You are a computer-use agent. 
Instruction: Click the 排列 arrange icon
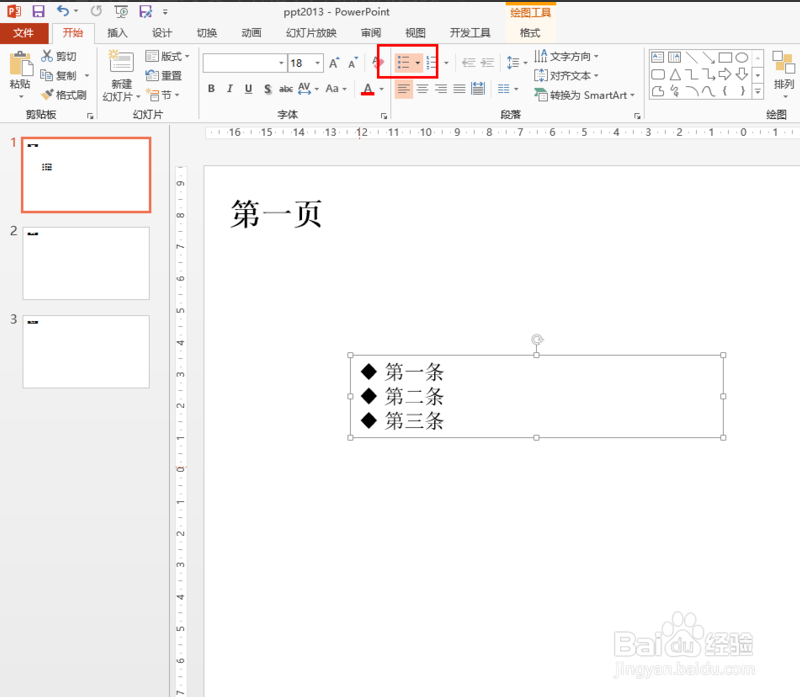pyautogui.click(x=784, y=62)
